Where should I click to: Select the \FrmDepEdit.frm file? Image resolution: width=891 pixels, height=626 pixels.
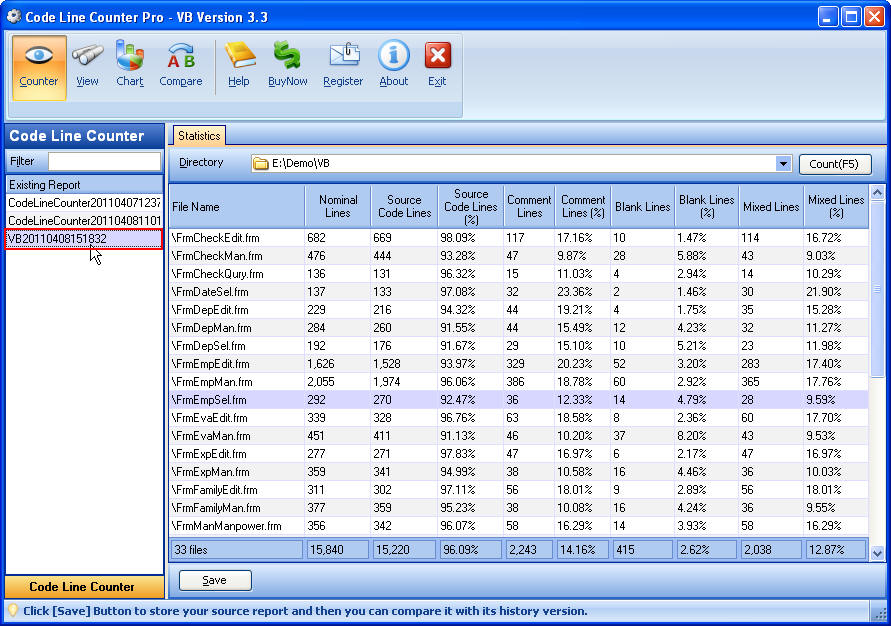tap(519, 310)
